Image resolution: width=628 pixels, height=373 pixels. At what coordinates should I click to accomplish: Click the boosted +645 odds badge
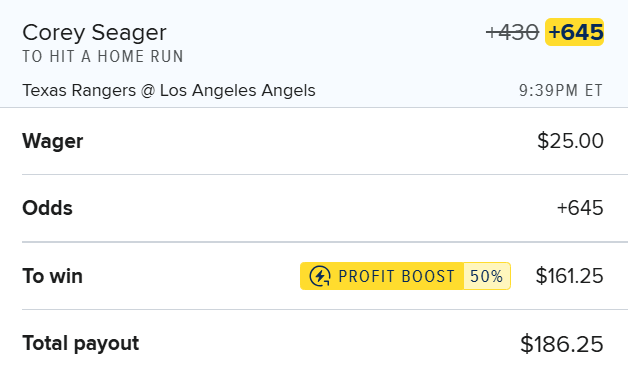[575, 32]
